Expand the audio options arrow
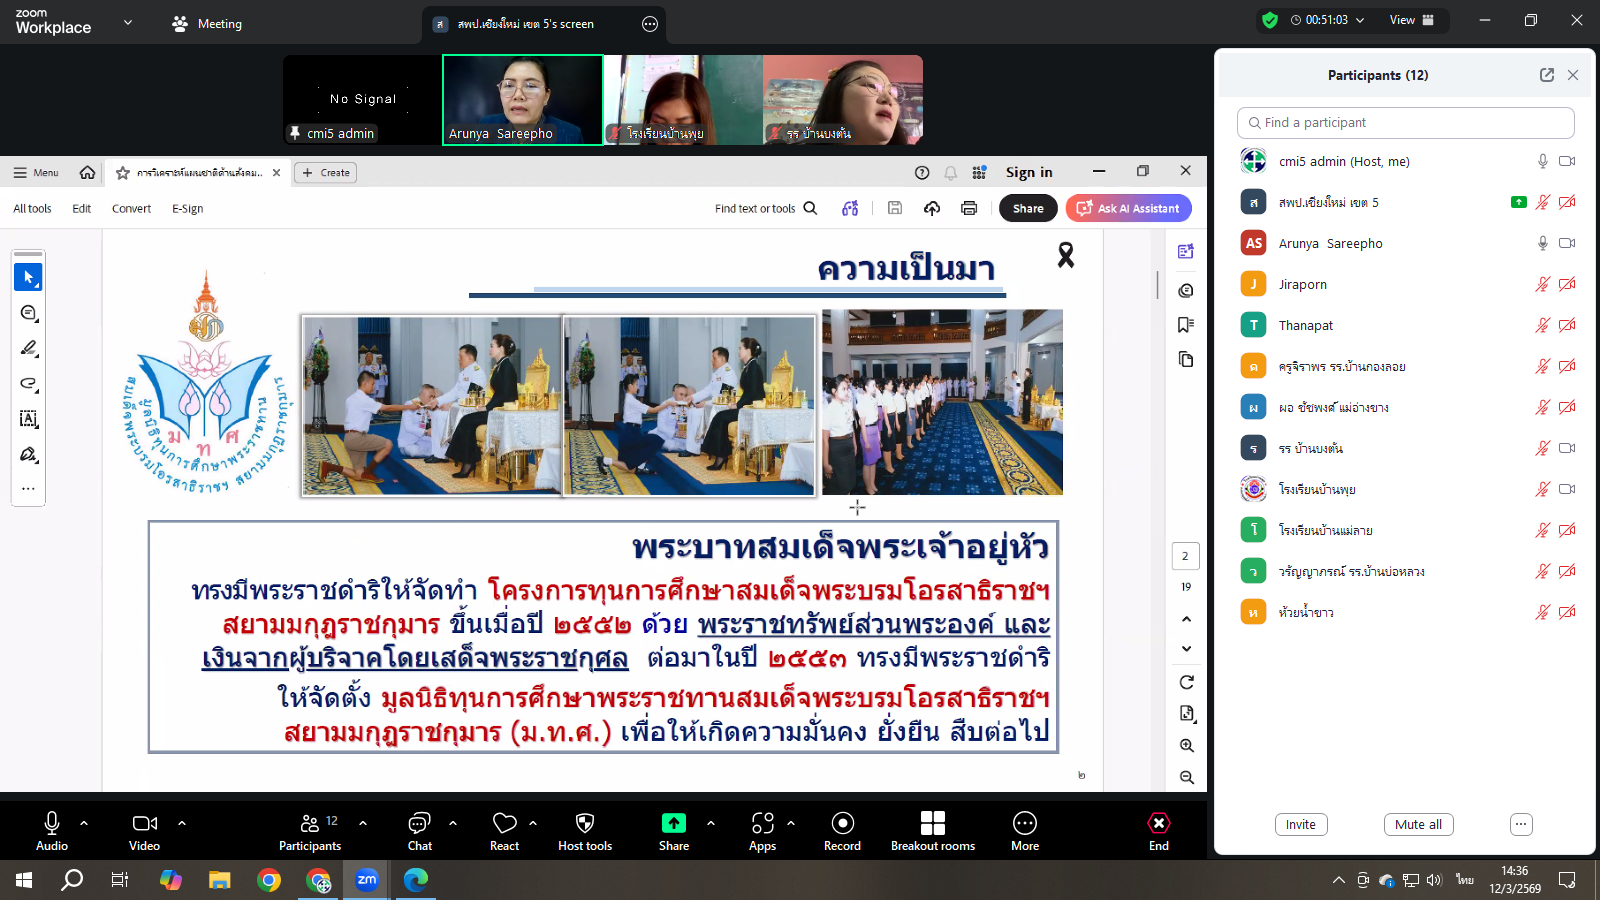Image resolution: width=1600 pixels, height=900 pixels. click(84, 823)
